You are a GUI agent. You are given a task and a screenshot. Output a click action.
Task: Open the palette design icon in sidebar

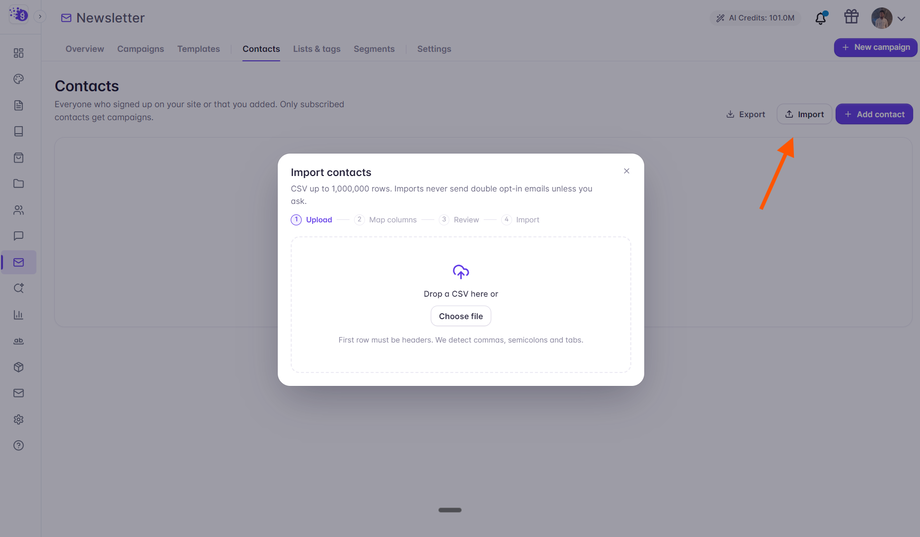[19, 79]
